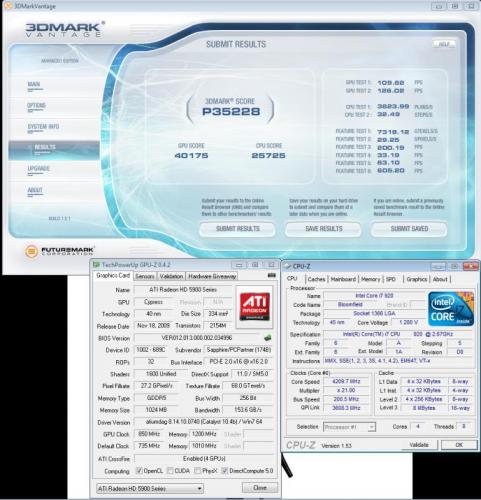Click the Close button in GPU-Z
Image resolution: width=481 pixels, height=500 pixels.
(260, 488)
